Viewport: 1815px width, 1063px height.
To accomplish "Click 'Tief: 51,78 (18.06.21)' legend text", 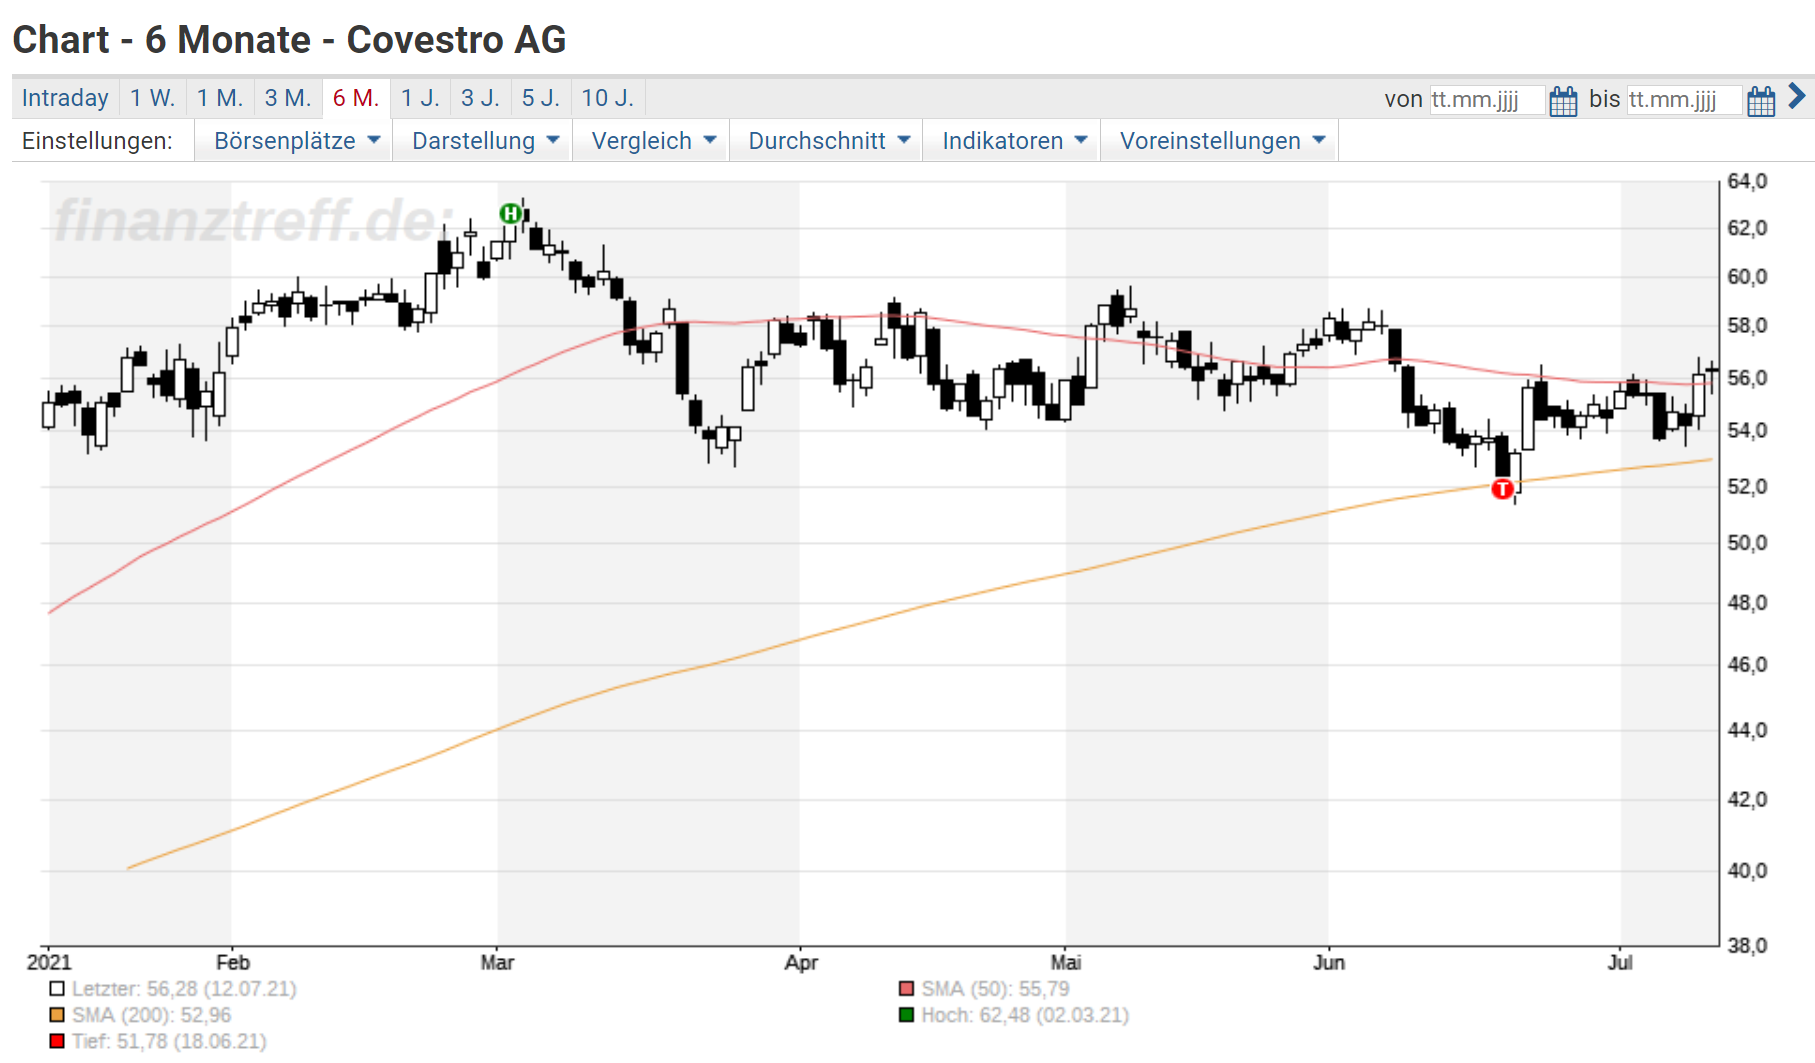I will click(x=169, y=1041).
